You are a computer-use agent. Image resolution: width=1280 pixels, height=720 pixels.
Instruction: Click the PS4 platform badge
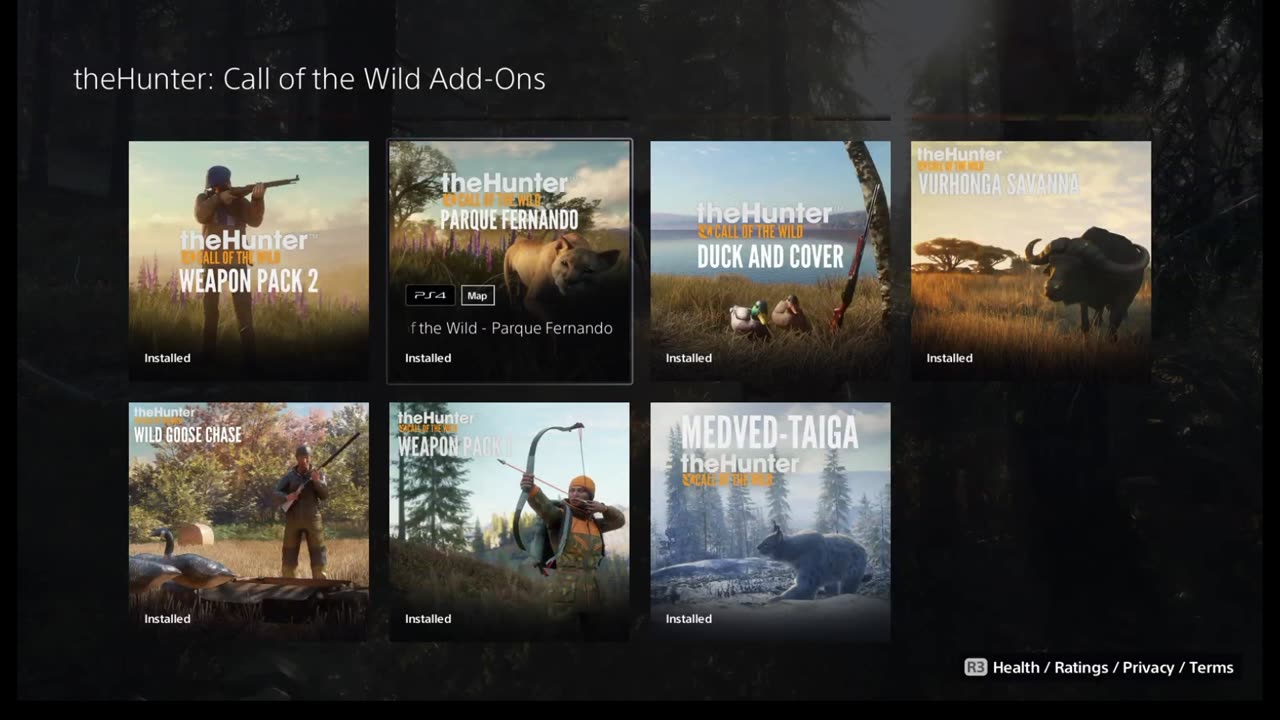[430, 296]
